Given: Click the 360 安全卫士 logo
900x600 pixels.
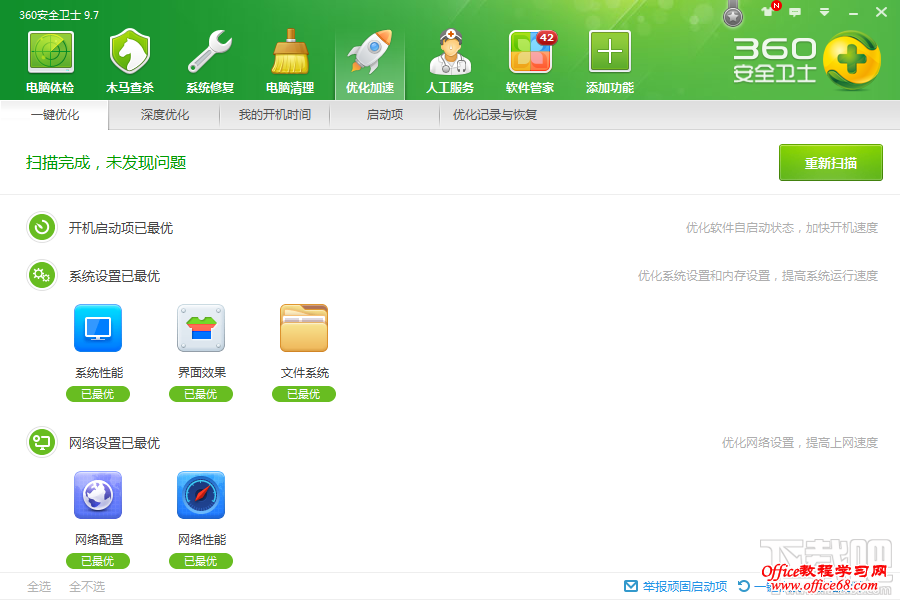Looking at the screenshot, I should coord(806,60).
